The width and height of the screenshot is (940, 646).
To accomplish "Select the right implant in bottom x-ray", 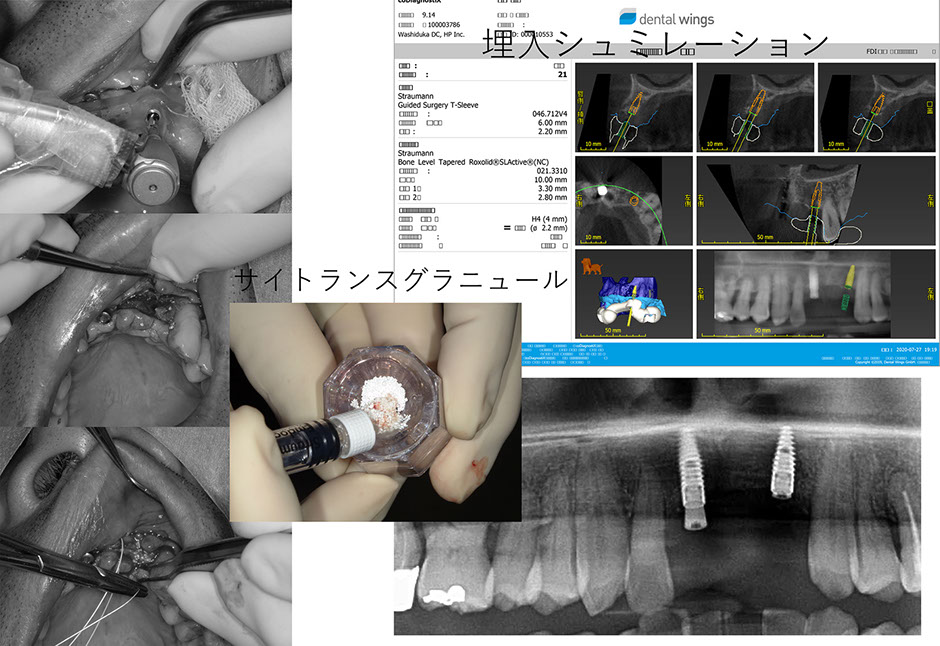I will 786,464.
